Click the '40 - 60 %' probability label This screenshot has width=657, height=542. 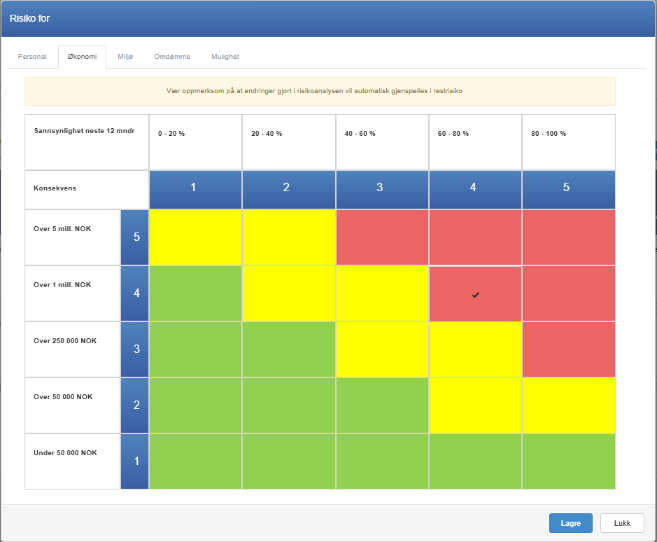(360, 134)
